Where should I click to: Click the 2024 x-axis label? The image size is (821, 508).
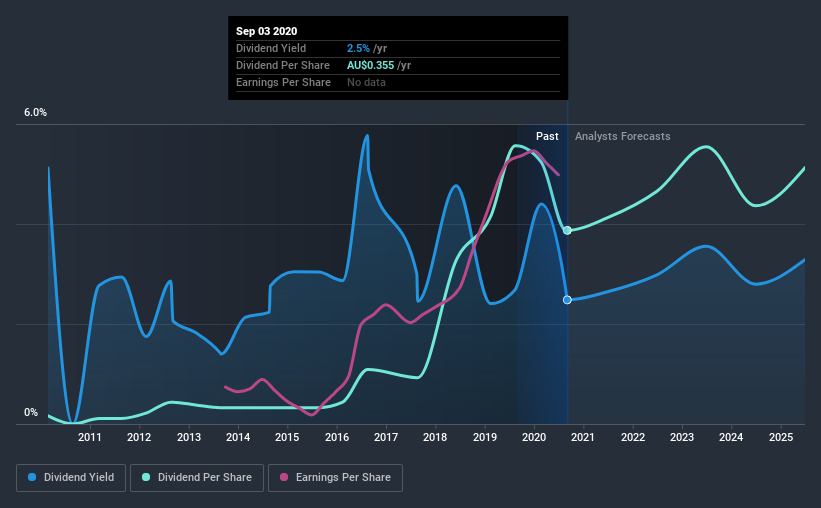[x=731, y=437]
